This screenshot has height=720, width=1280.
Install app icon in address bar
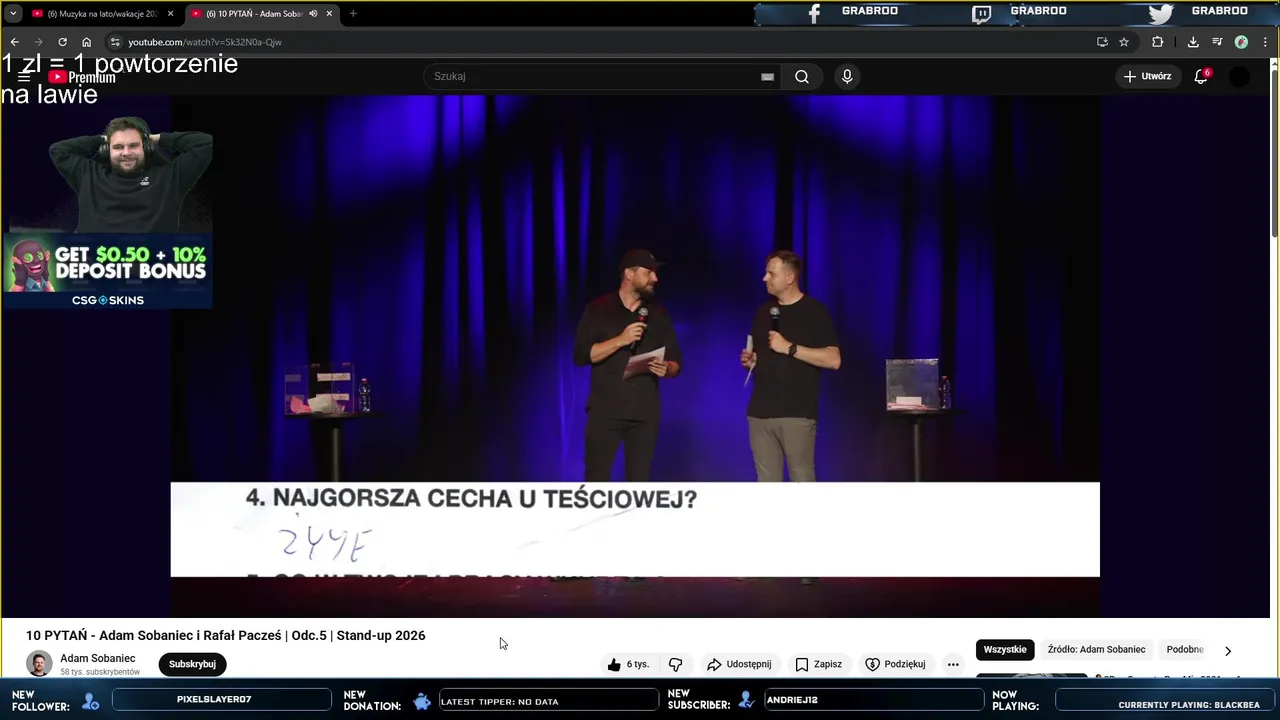(x=1102, y=42)
